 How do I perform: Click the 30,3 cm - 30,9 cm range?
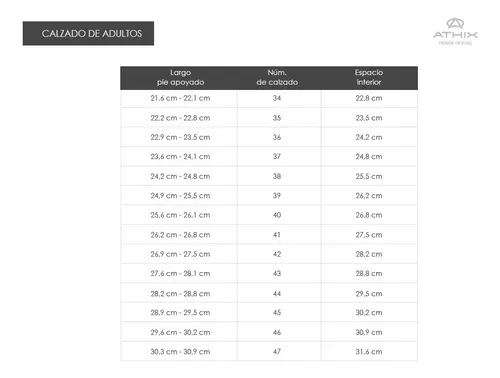click(180, 351)
